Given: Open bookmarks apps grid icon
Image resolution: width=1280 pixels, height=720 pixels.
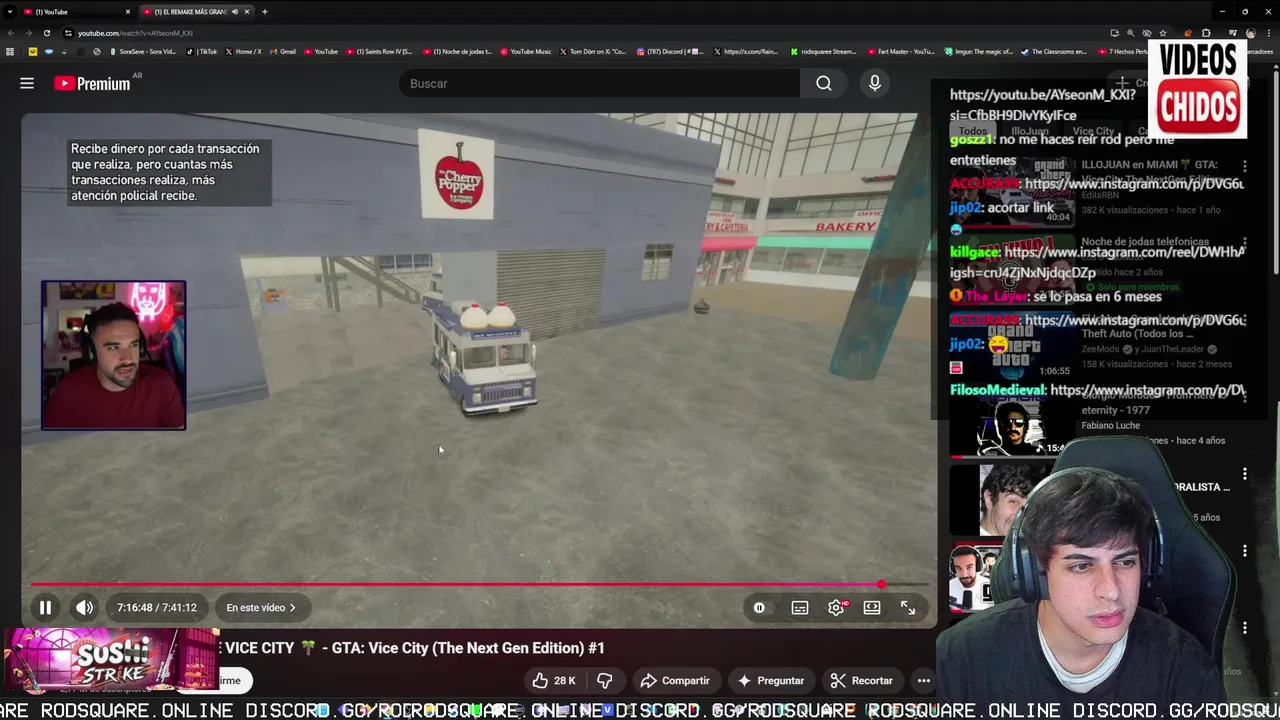Looking at the screenshot, I should click(10, 51).
